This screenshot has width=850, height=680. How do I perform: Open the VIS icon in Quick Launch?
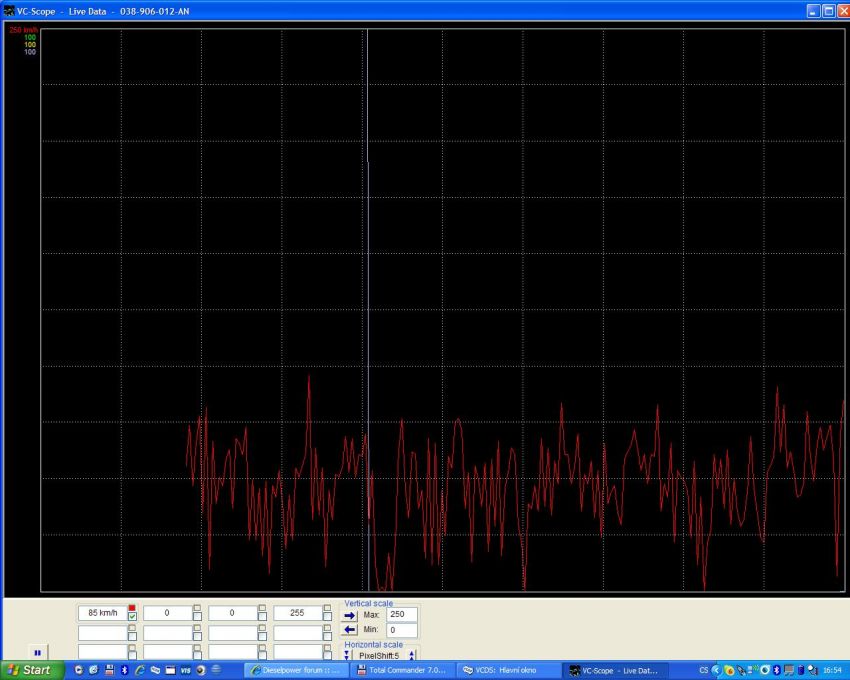tap(185, 670)
